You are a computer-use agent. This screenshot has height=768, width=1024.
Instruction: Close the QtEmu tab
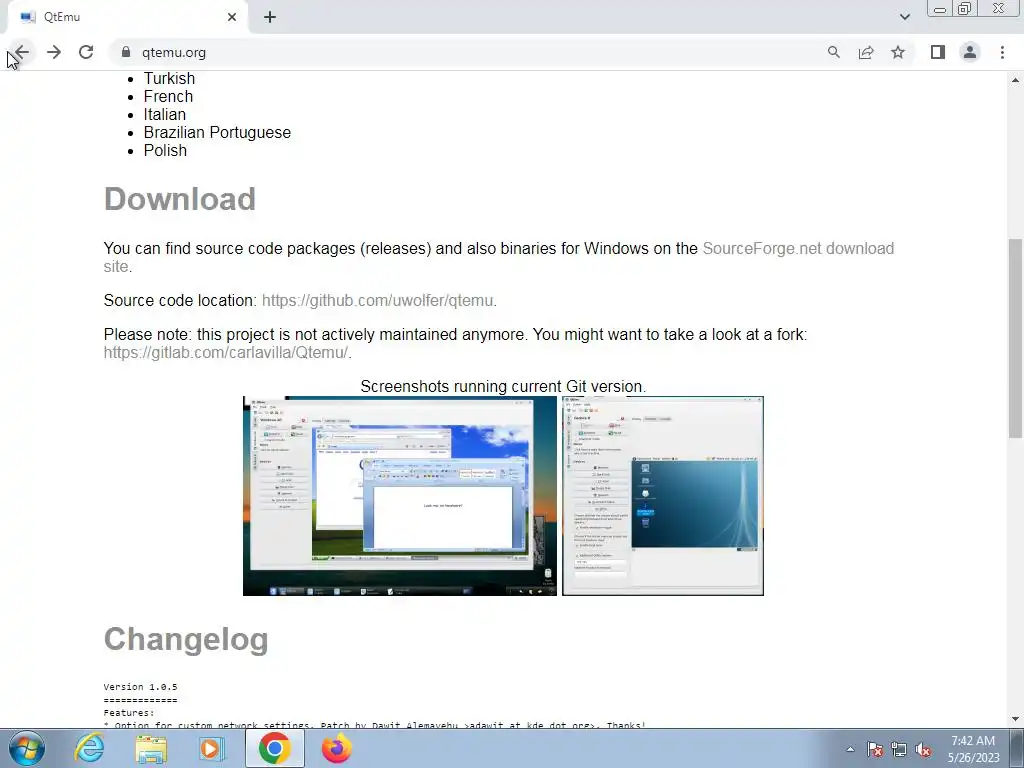pyautogui.click(x=232, y=17)
